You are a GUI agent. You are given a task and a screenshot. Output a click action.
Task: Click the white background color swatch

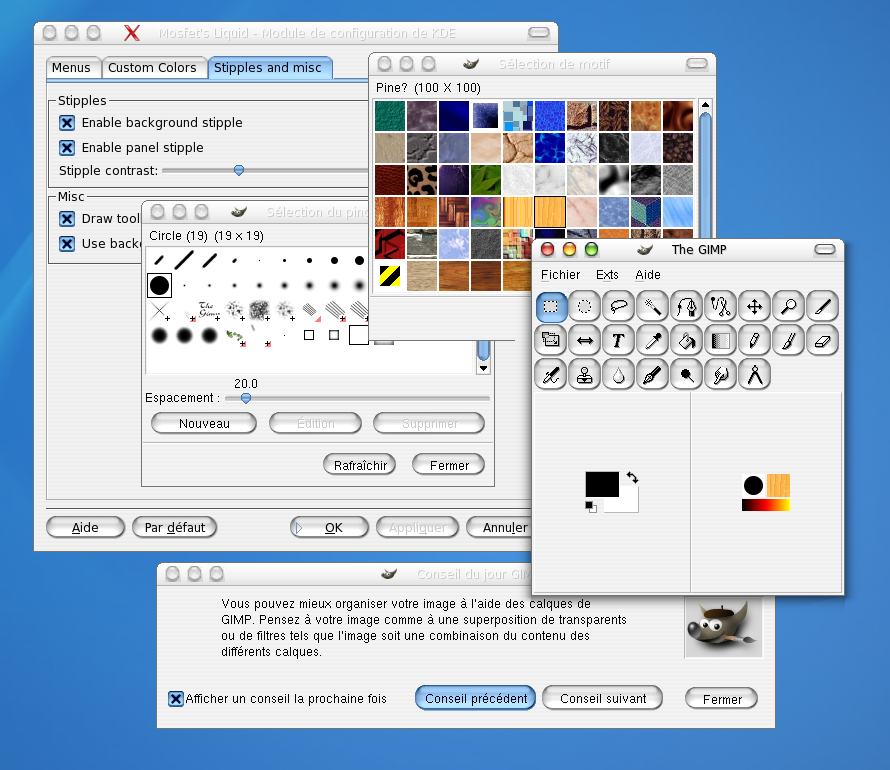627,504
